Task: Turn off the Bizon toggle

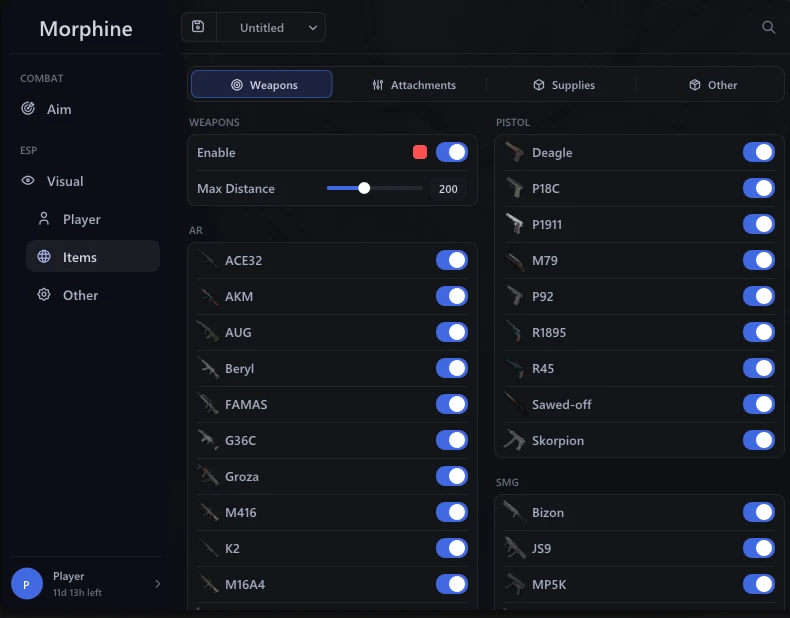Action: point(758,512)
